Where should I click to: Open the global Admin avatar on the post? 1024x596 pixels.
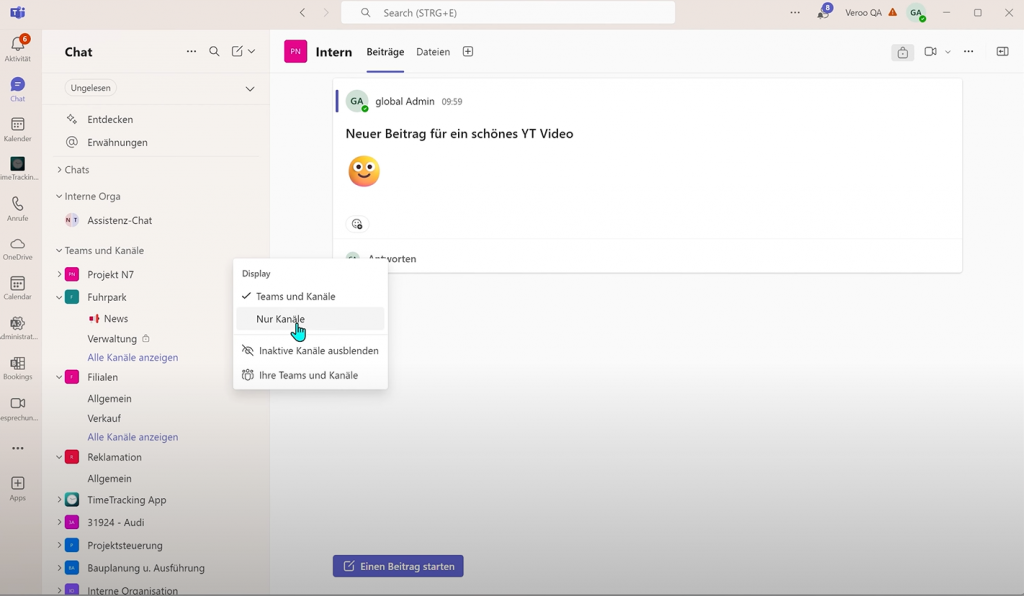[357, 102]
